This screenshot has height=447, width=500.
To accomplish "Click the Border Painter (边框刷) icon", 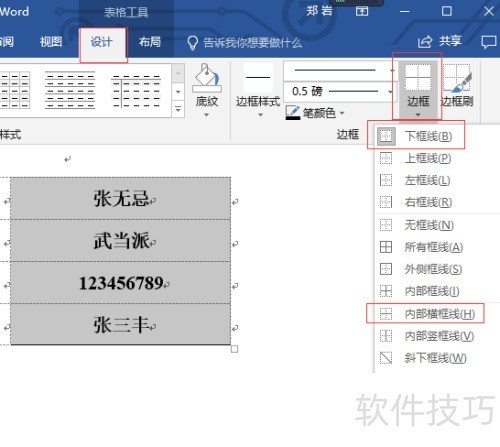I will (x=457, y=79).
